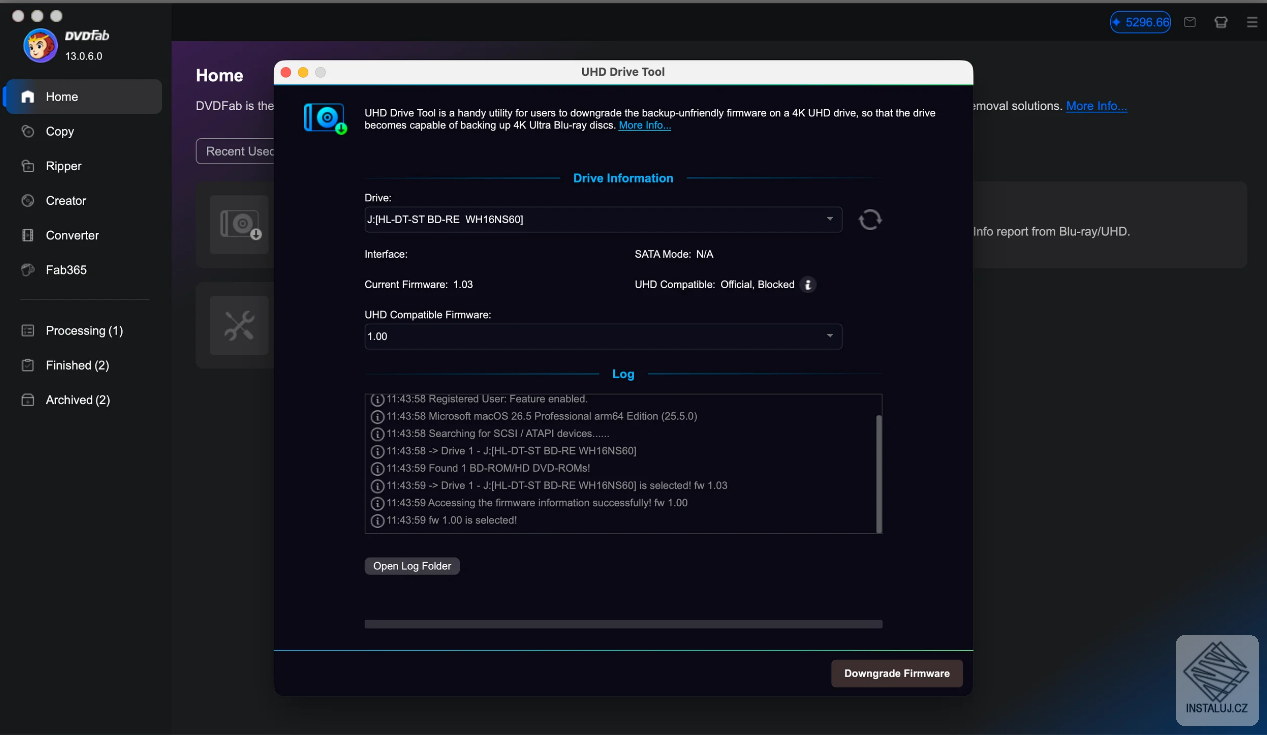Click 'UHD Compatible: Official, Blocked' text
Image resolution: width=1267 pixels, height=735 pixels.
pyautogui.click(x=714, y=285)
